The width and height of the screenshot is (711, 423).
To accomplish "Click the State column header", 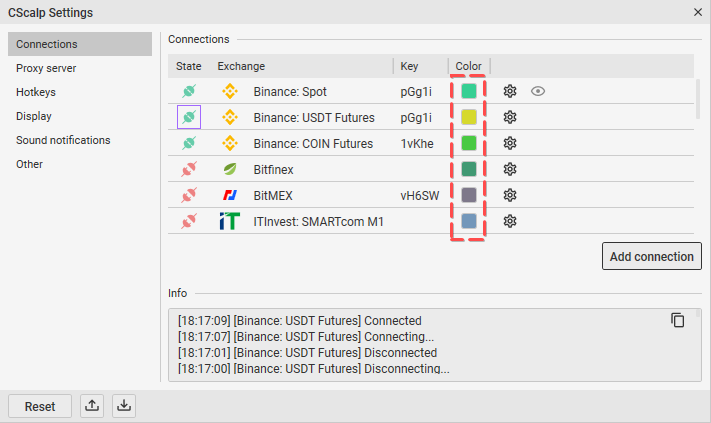I will click(189, 66).
